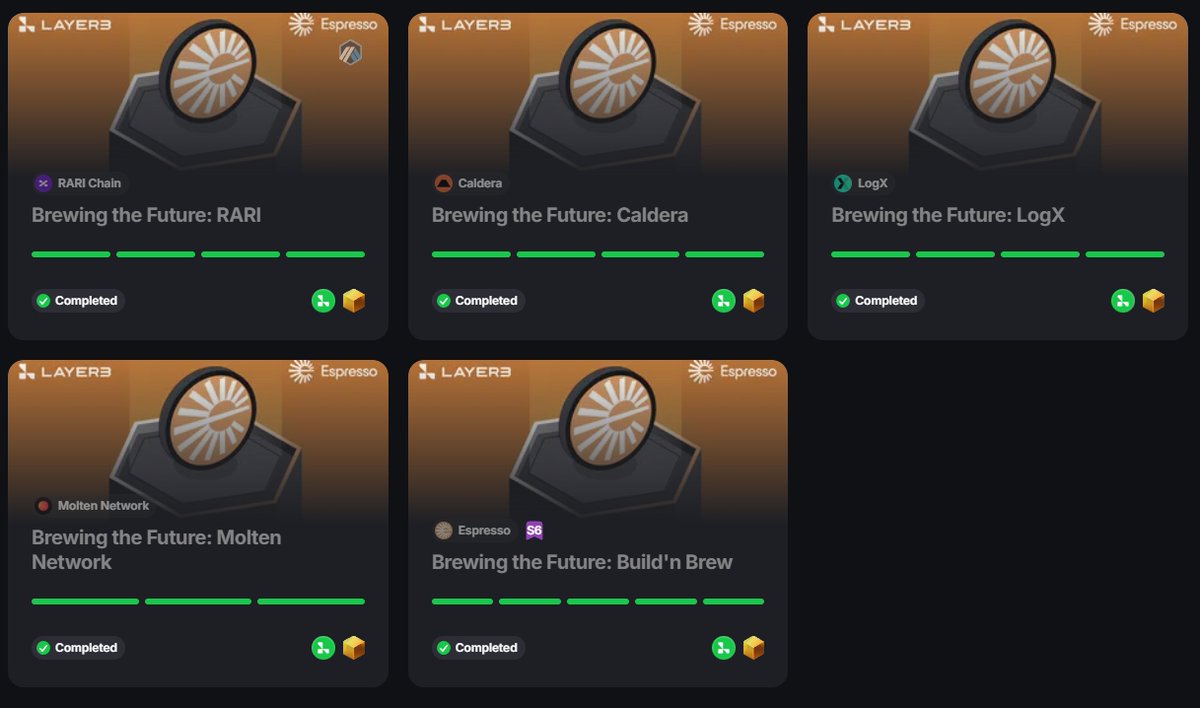Click the gold cube reward on LogX card

pos(1154,300)
